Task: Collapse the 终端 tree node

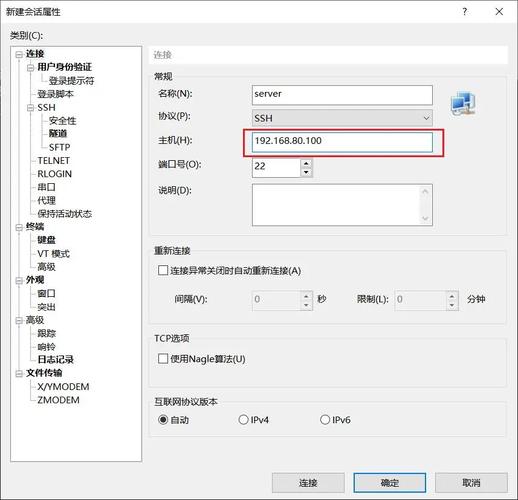Action: click(x=19, y=227)
